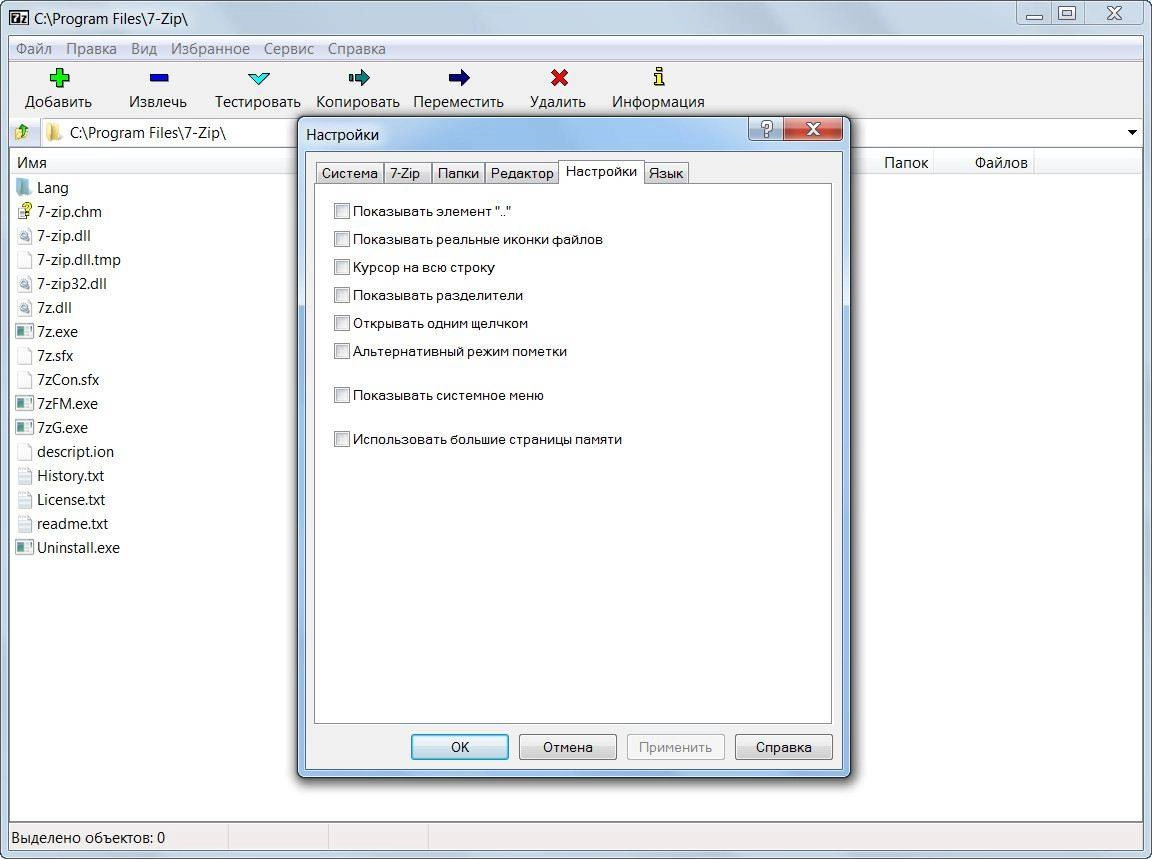
Task: Check Показывать разделители option
Action: tap(342, 295)
